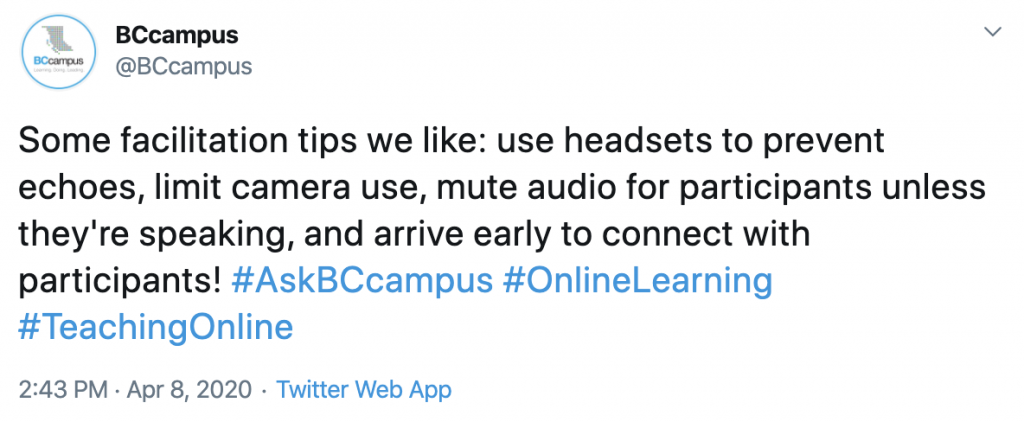
Task: Click the separator dot before Twitter Web App
Action: click(263, 389)
